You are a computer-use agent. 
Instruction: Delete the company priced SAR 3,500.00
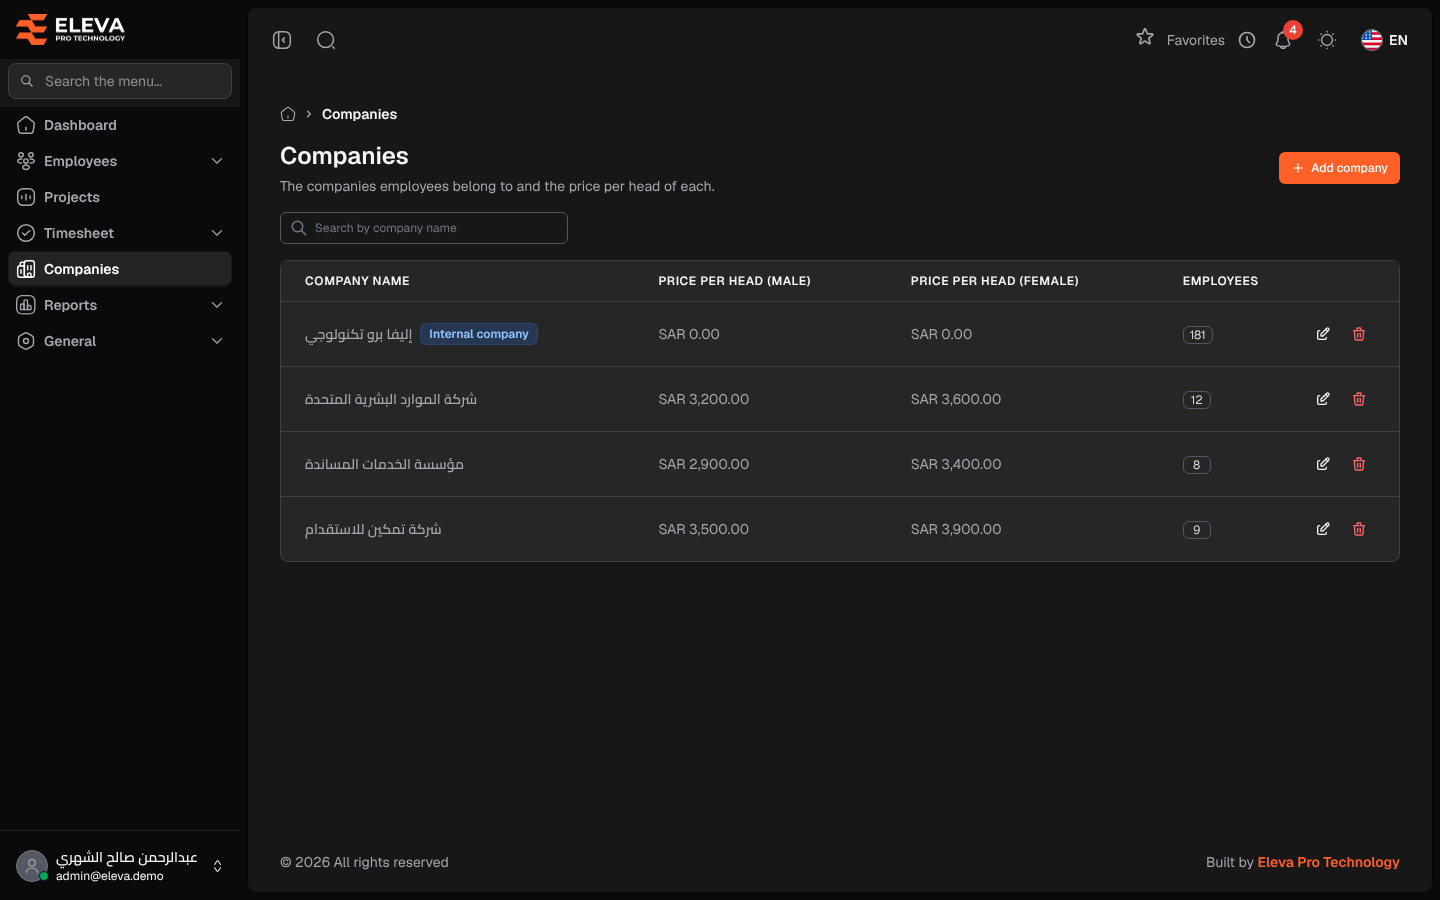[1359, 529]
